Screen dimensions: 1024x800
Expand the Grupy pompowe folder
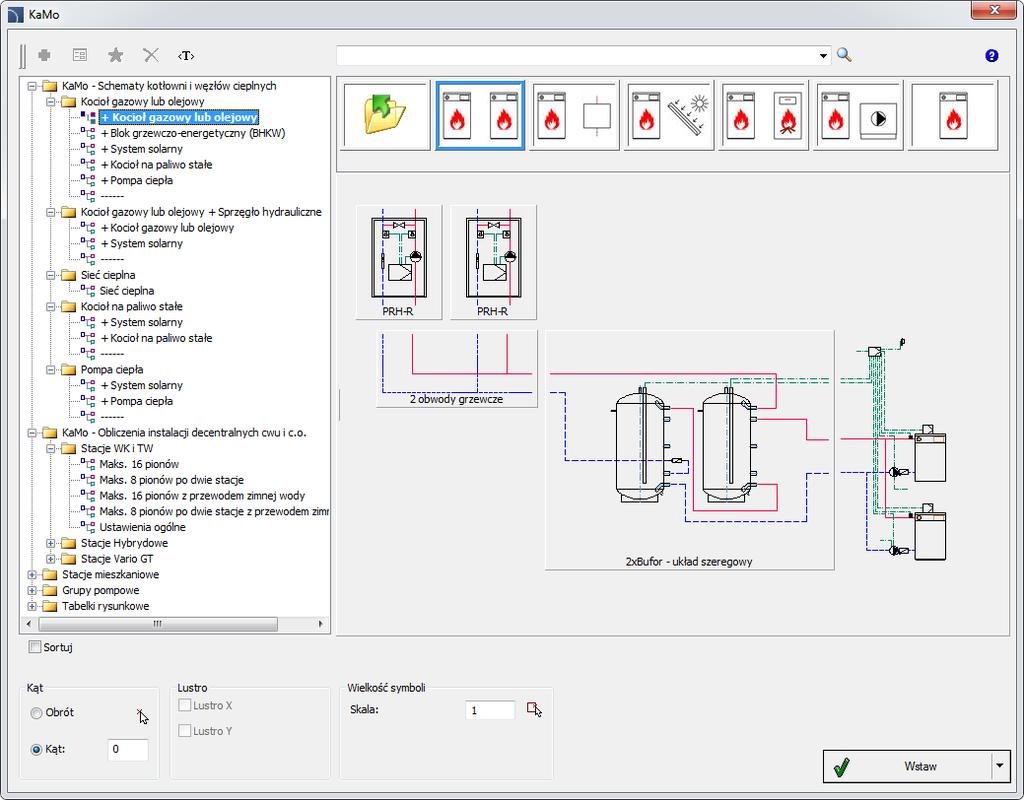[31, 590]
